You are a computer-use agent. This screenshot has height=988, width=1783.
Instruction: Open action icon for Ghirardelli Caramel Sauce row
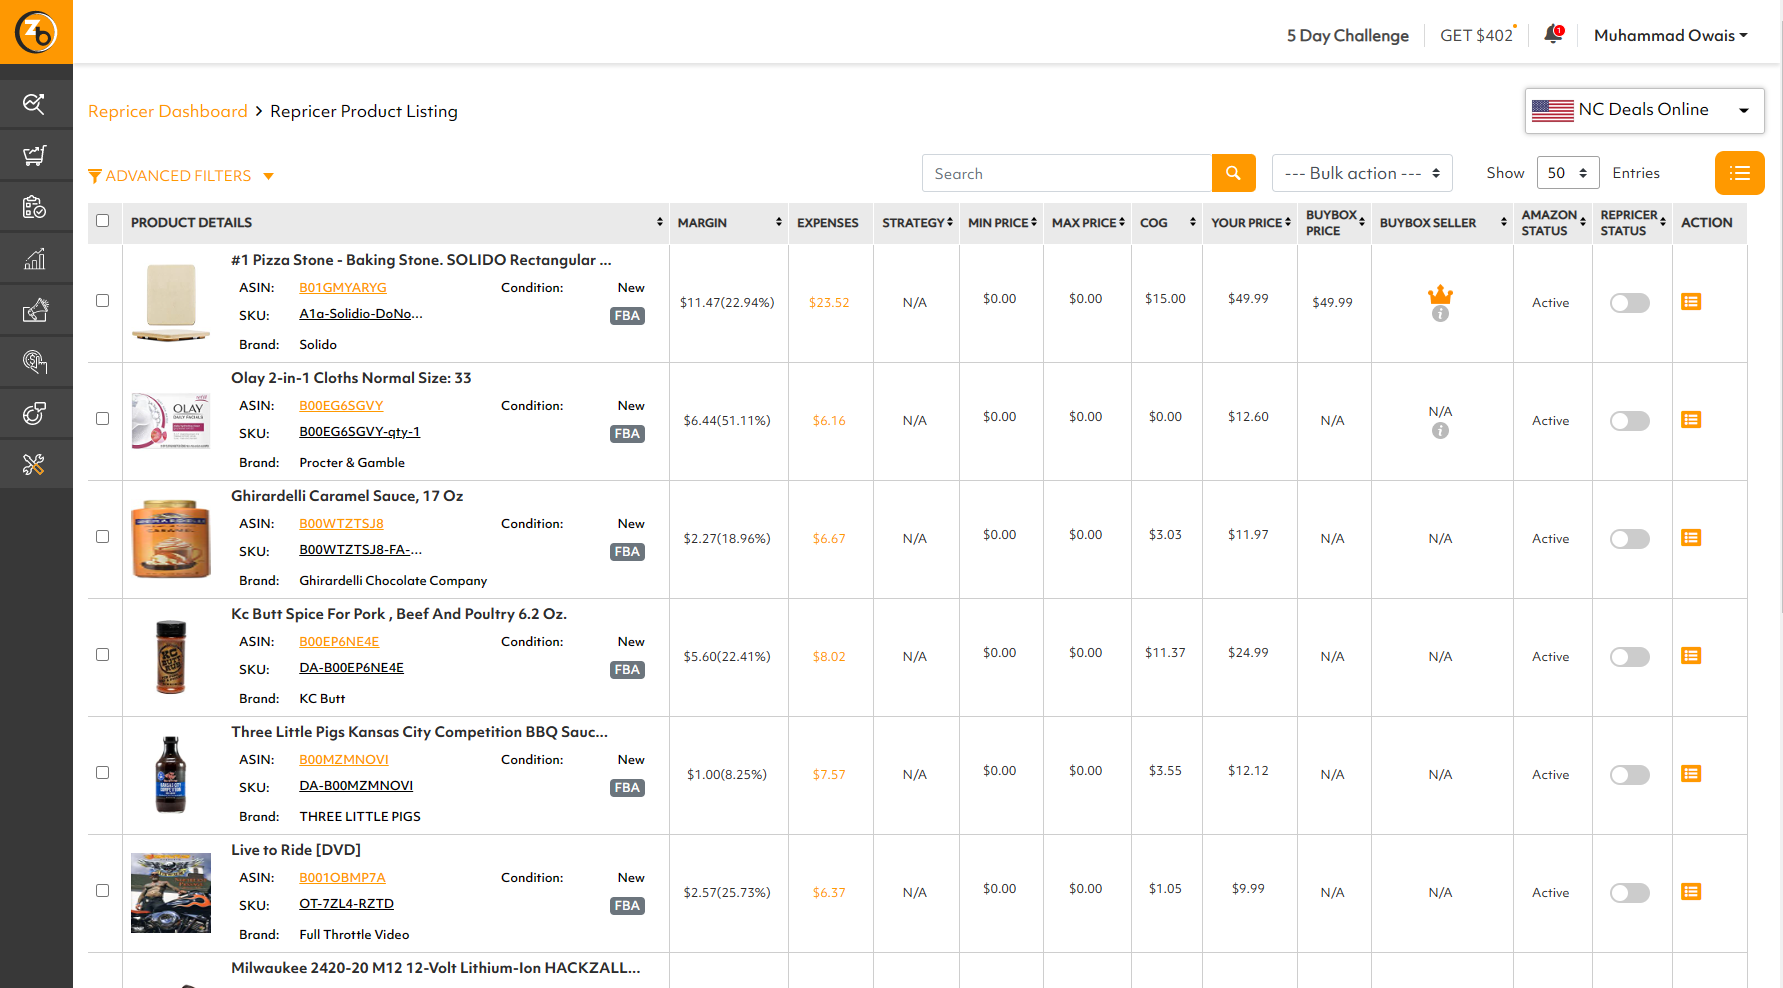click(x=1691, y=538)
